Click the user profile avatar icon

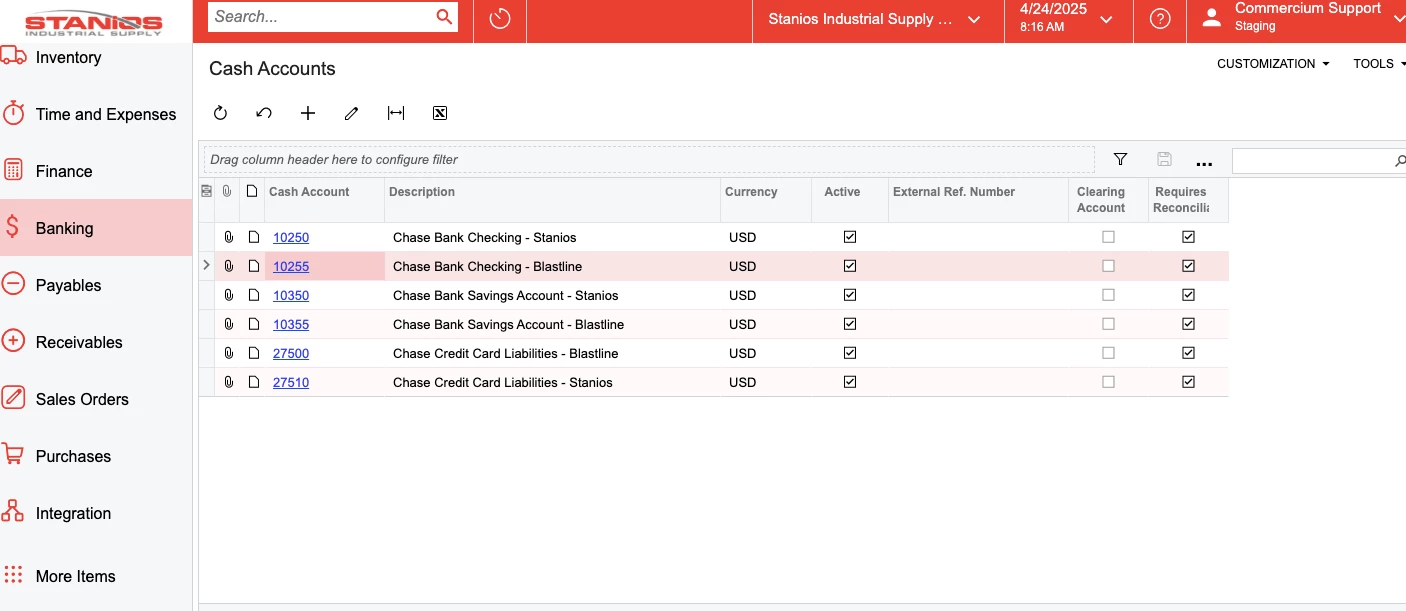coord(1212,18)
